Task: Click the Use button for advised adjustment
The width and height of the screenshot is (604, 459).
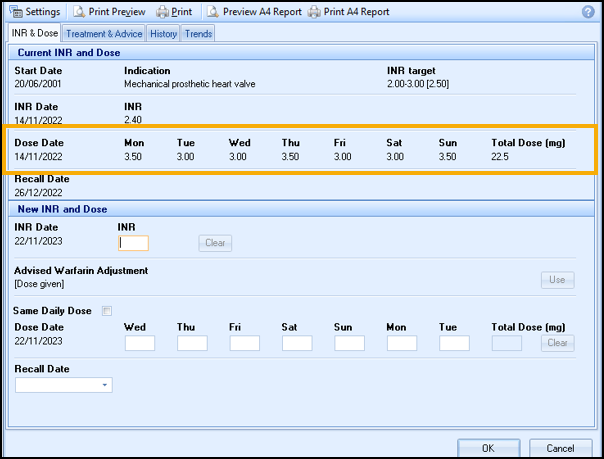Action: click(x=557, y=280)
